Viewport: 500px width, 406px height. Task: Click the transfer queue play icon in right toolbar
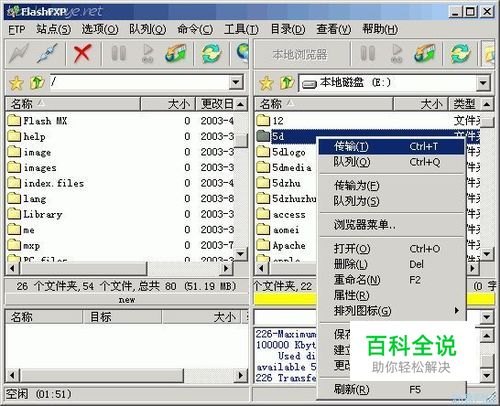pyautogui.click(x=397, y=53)
